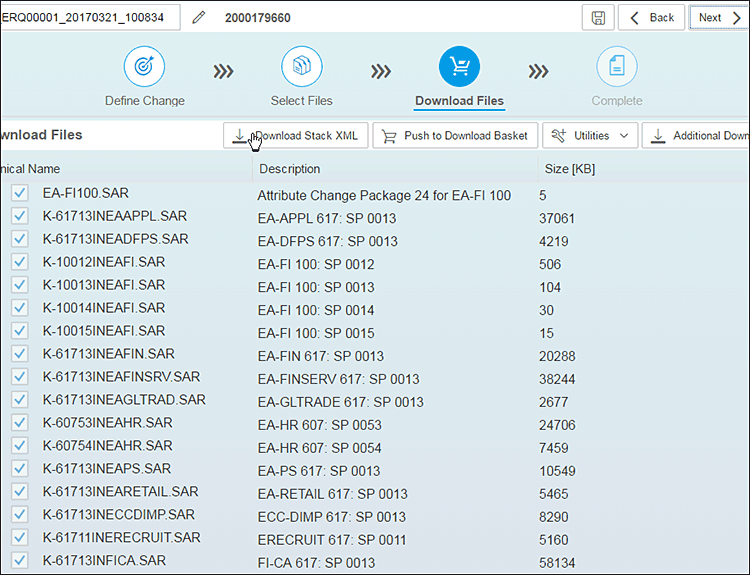The height and width of the screenshot is (575, 750).
Task: Sort by the Size [KB] column header
Action: point(569,169)
